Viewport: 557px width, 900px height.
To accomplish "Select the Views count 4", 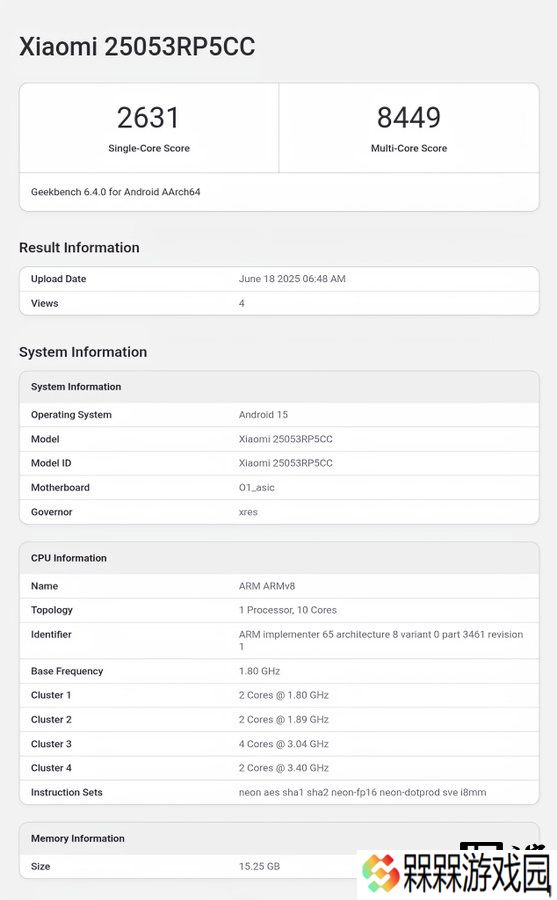I will click(x=242, y=303).
